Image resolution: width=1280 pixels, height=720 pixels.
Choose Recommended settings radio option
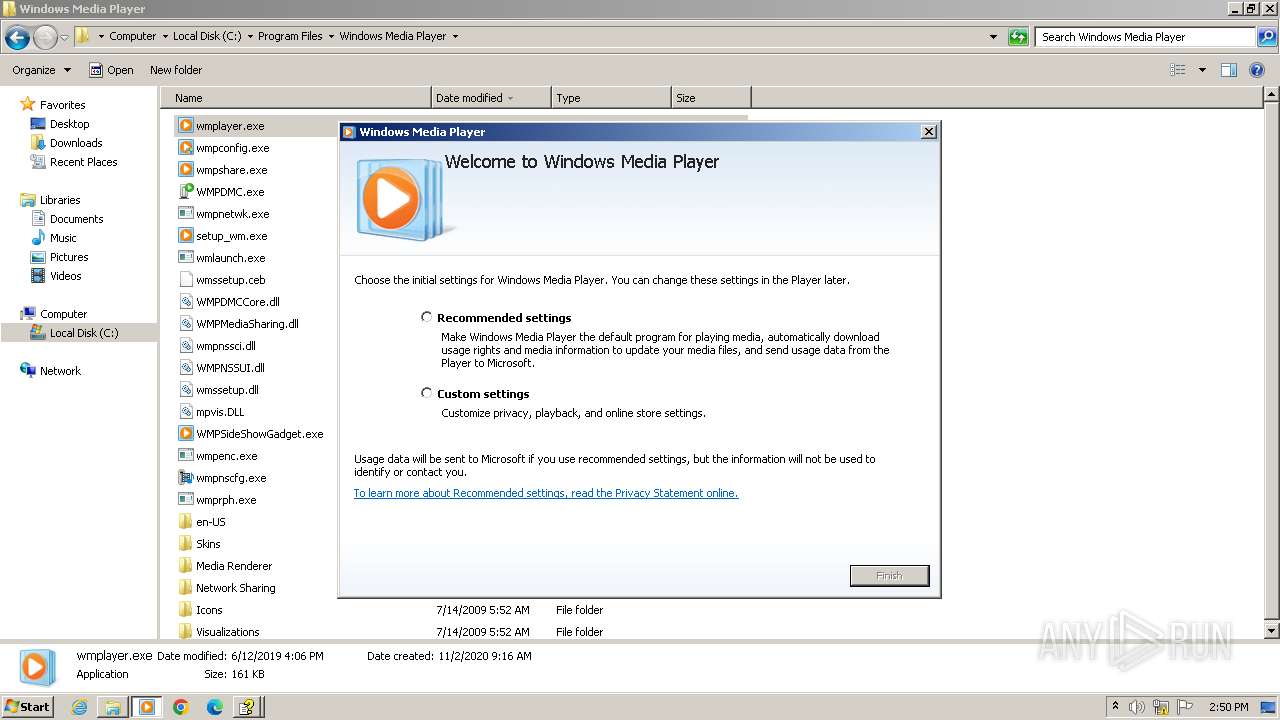(427, 317)
